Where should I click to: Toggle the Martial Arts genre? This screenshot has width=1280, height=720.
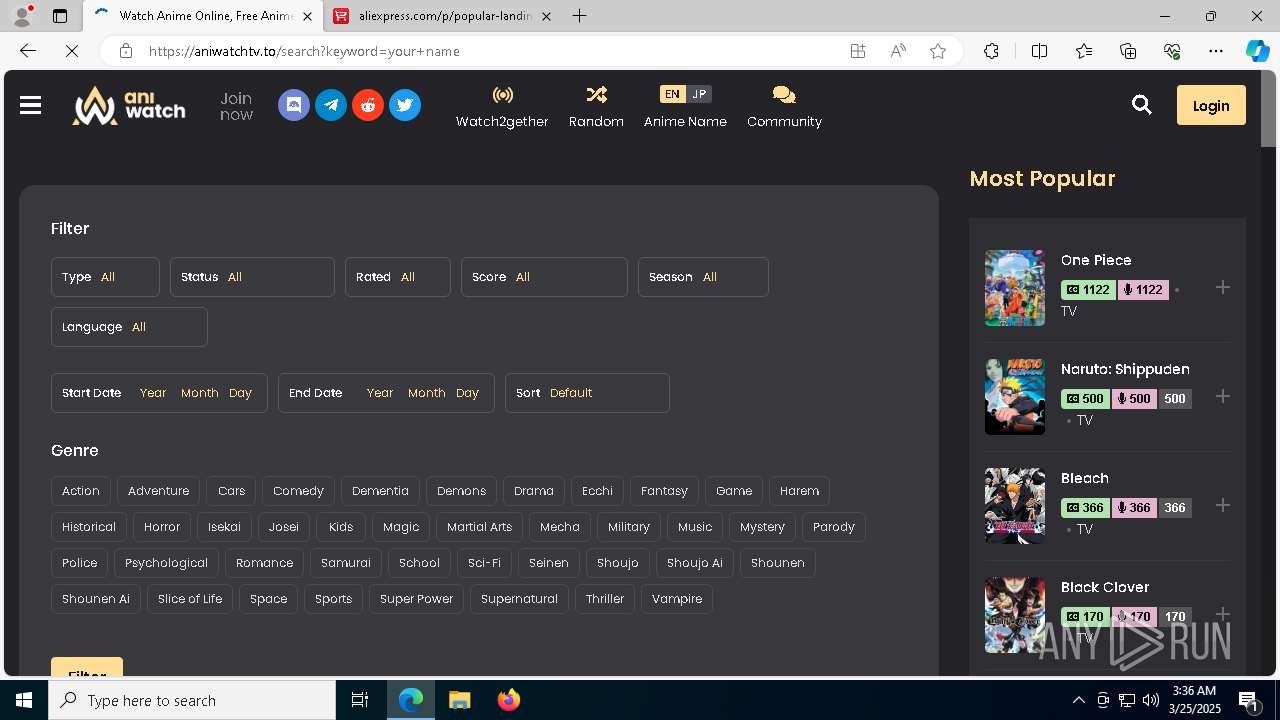pyautogui.click(x=479, y=527)
